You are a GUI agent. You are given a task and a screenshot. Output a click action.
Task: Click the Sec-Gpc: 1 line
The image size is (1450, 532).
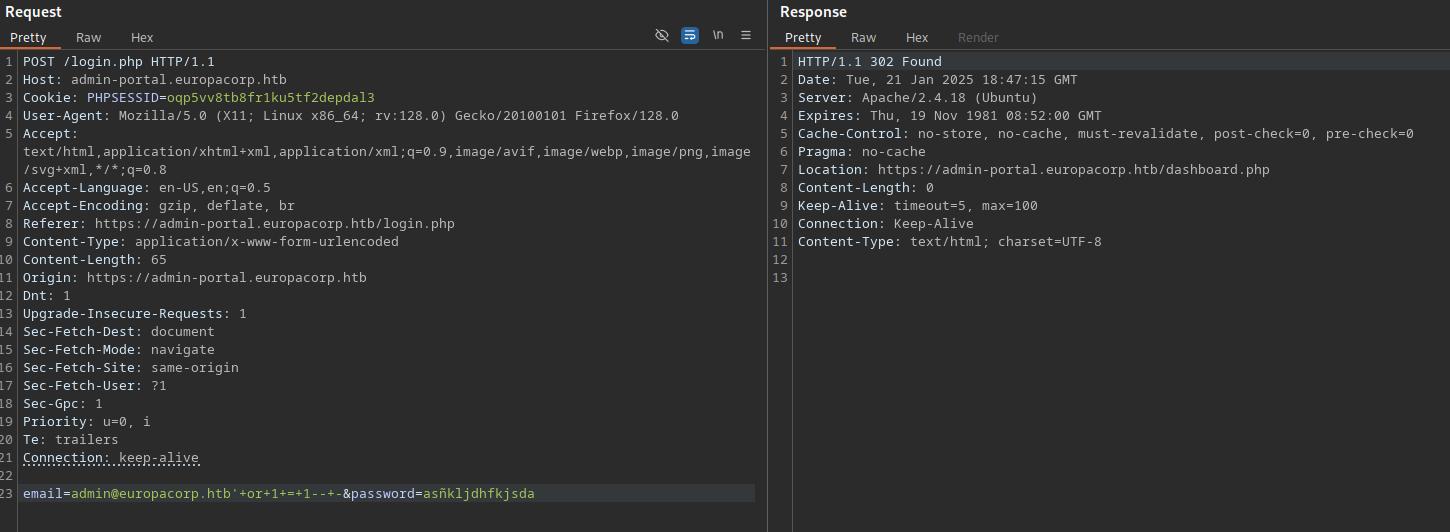[x=63, y=403]
